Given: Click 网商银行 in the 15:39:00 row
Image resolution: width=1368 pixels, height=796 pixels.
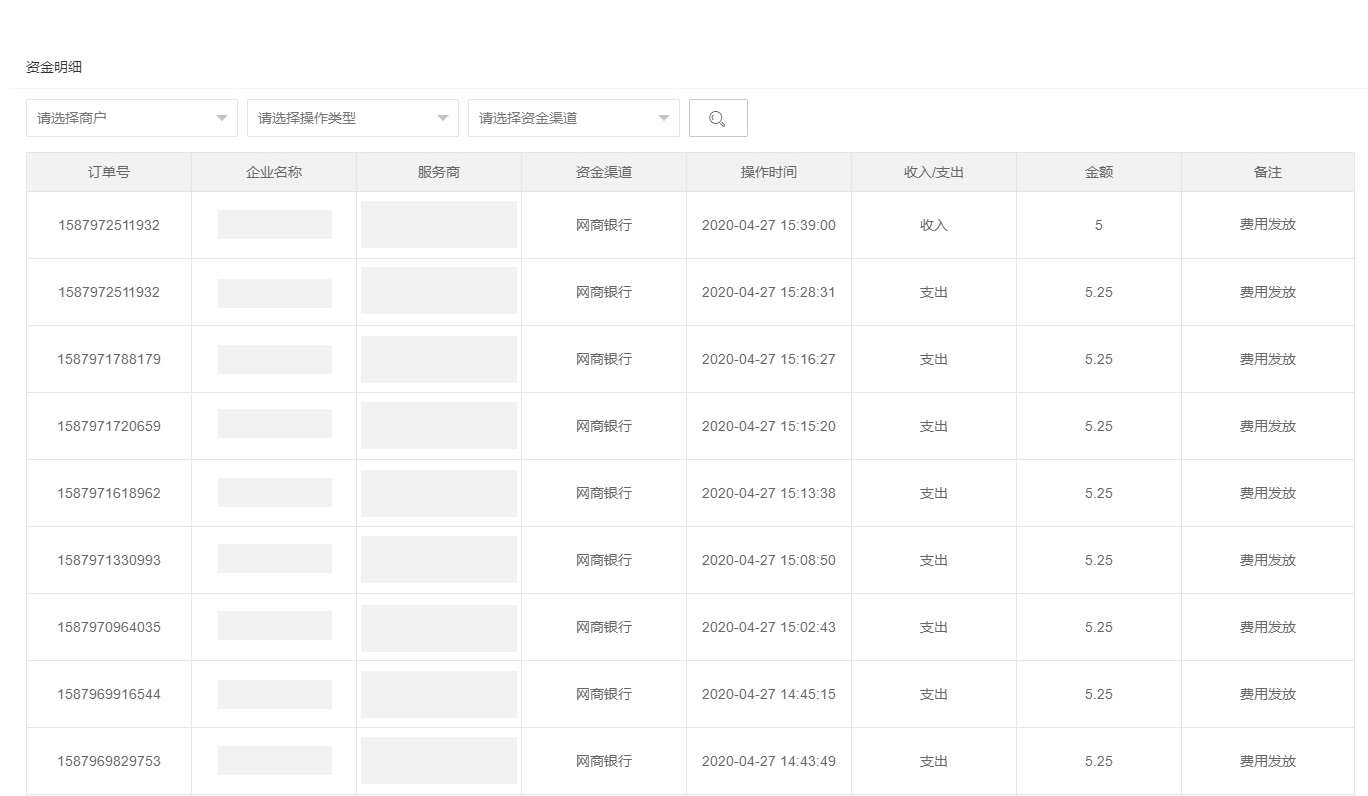Looking at the screenshot, I should [604, 225].
